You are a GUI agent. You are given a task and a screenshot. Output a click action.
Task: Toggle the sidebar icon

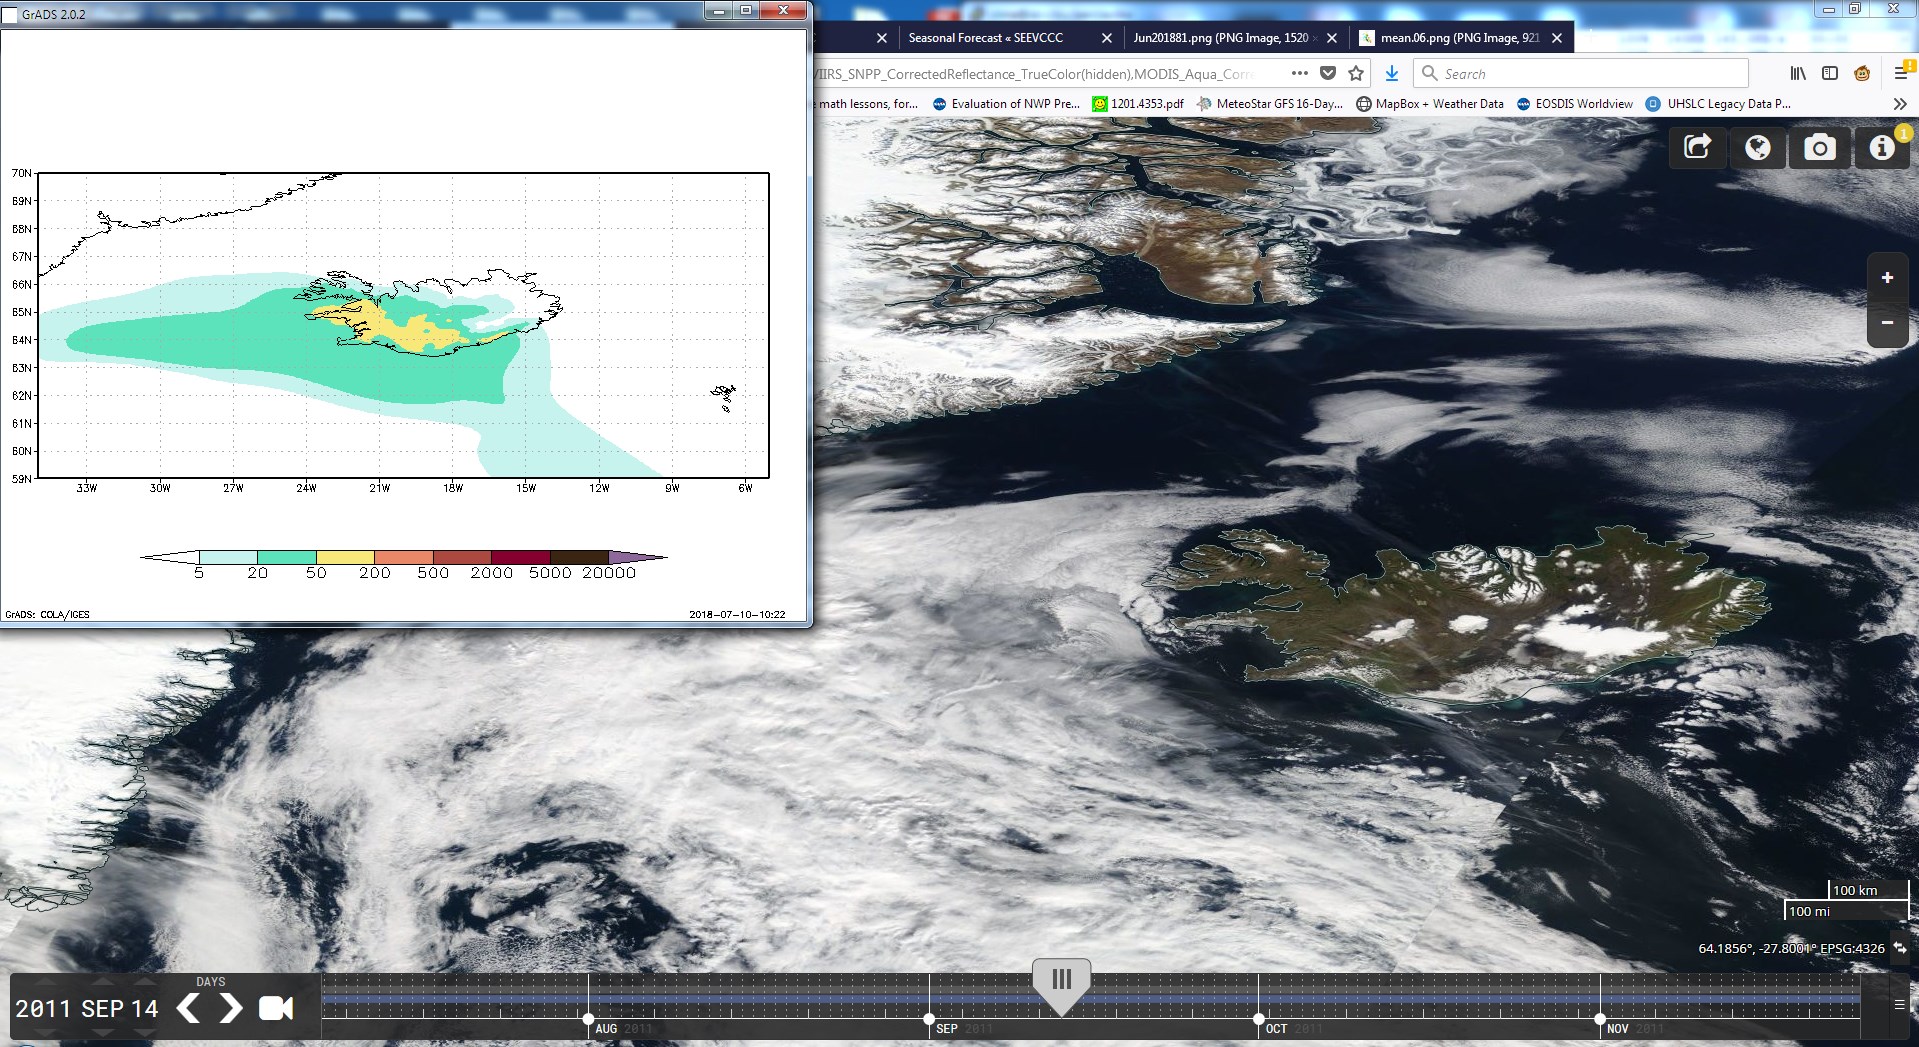[x=1830, y=73]
